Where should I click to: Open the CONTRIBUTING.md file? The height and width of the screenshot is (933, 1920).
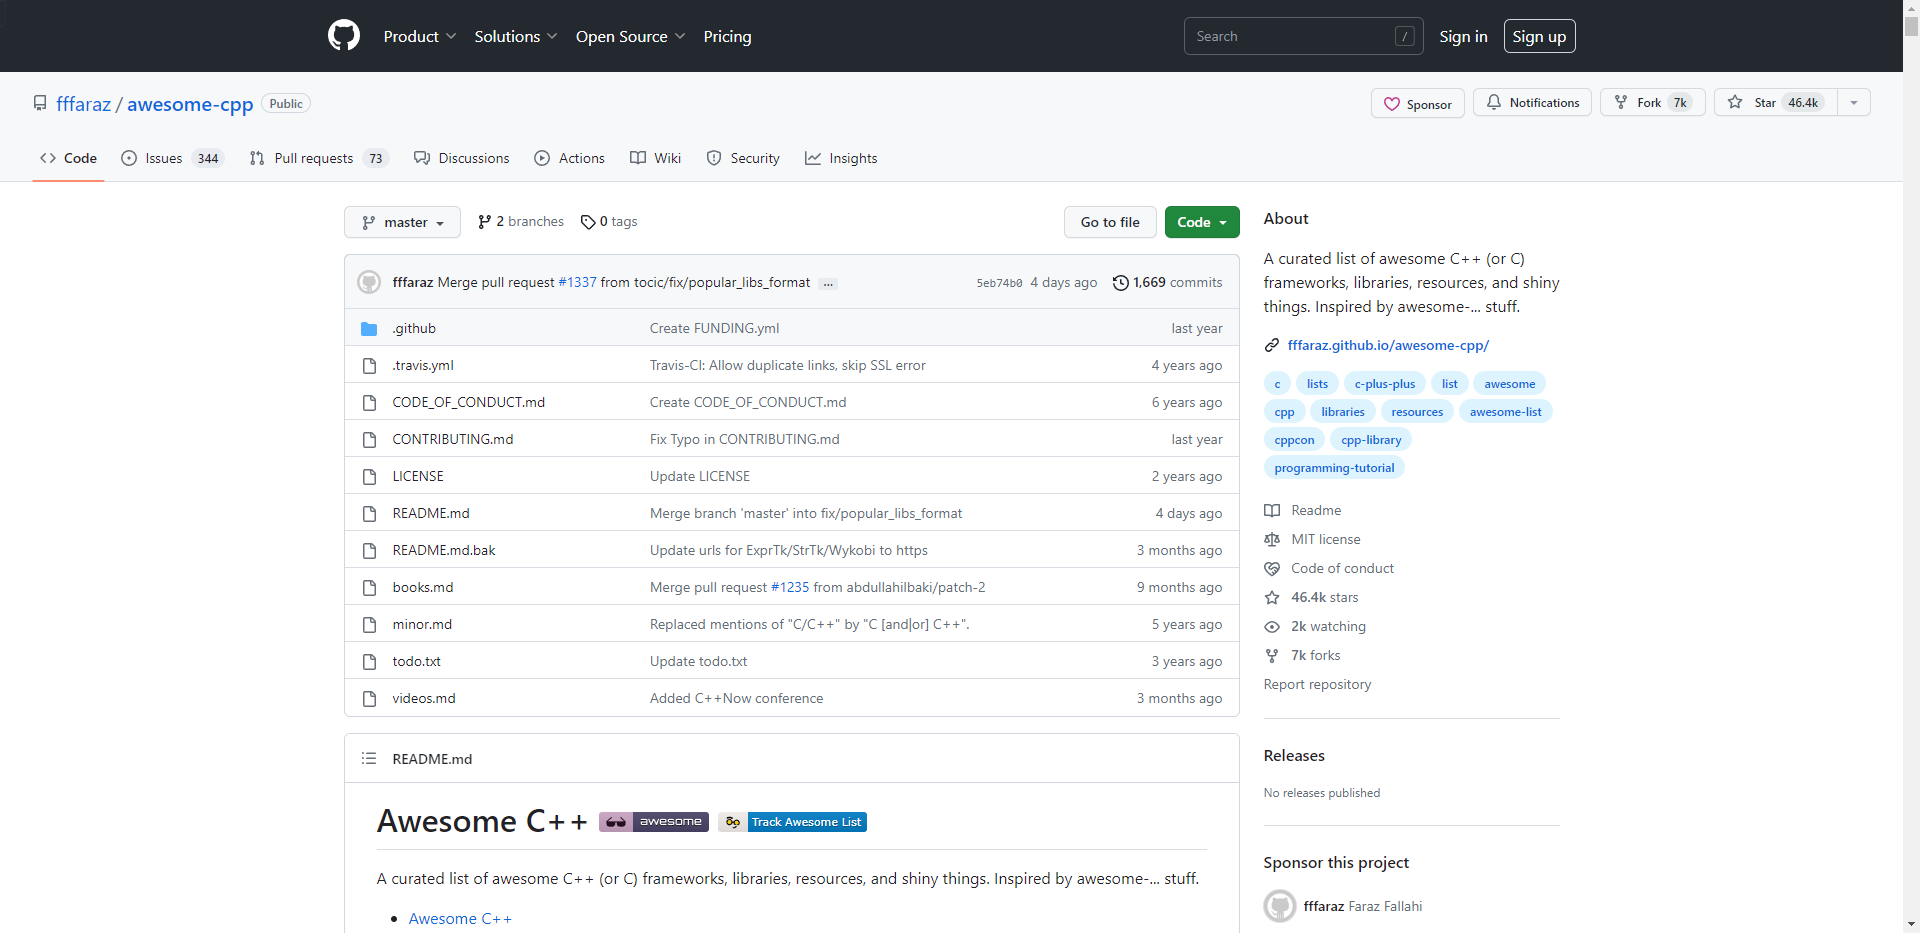(x=453, y=440)
